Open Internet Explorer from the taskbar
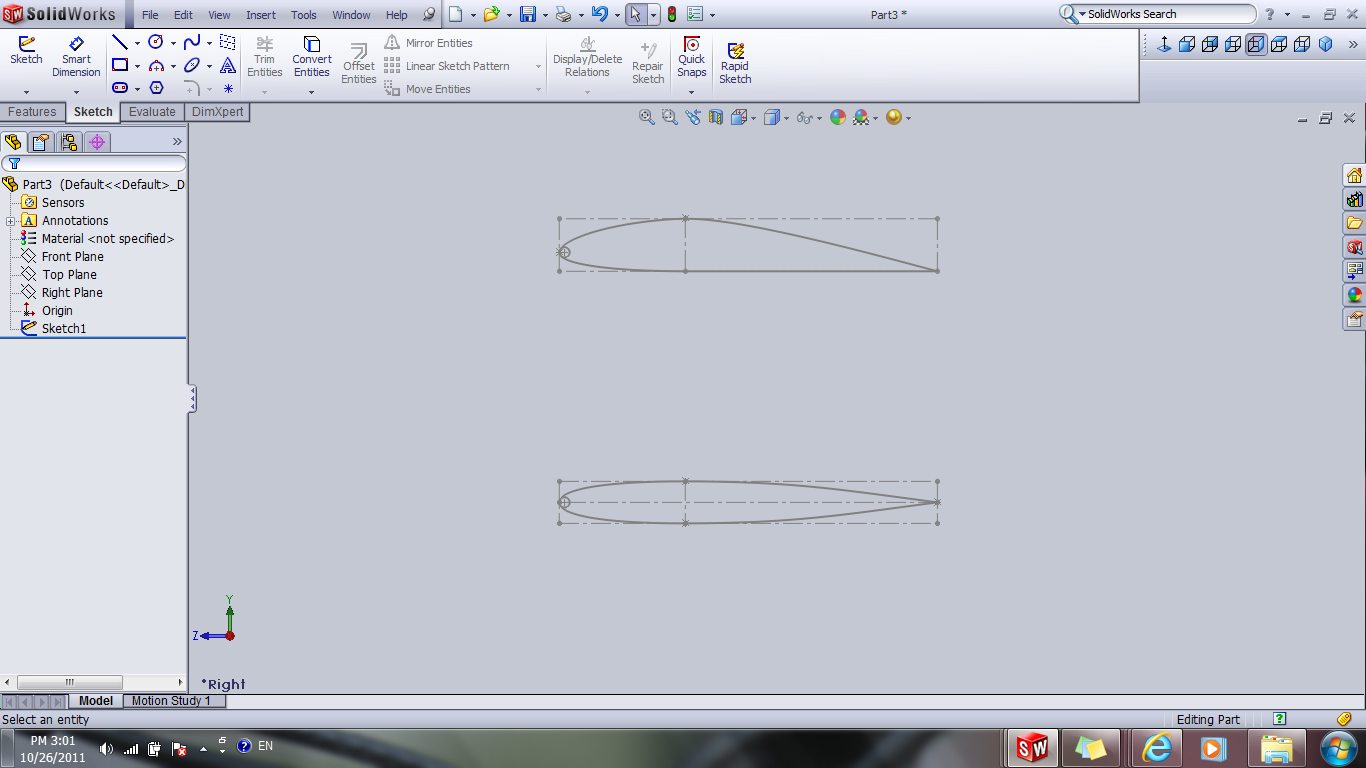Viewport: 1366px width, 768px height. tap(1156, 747)
